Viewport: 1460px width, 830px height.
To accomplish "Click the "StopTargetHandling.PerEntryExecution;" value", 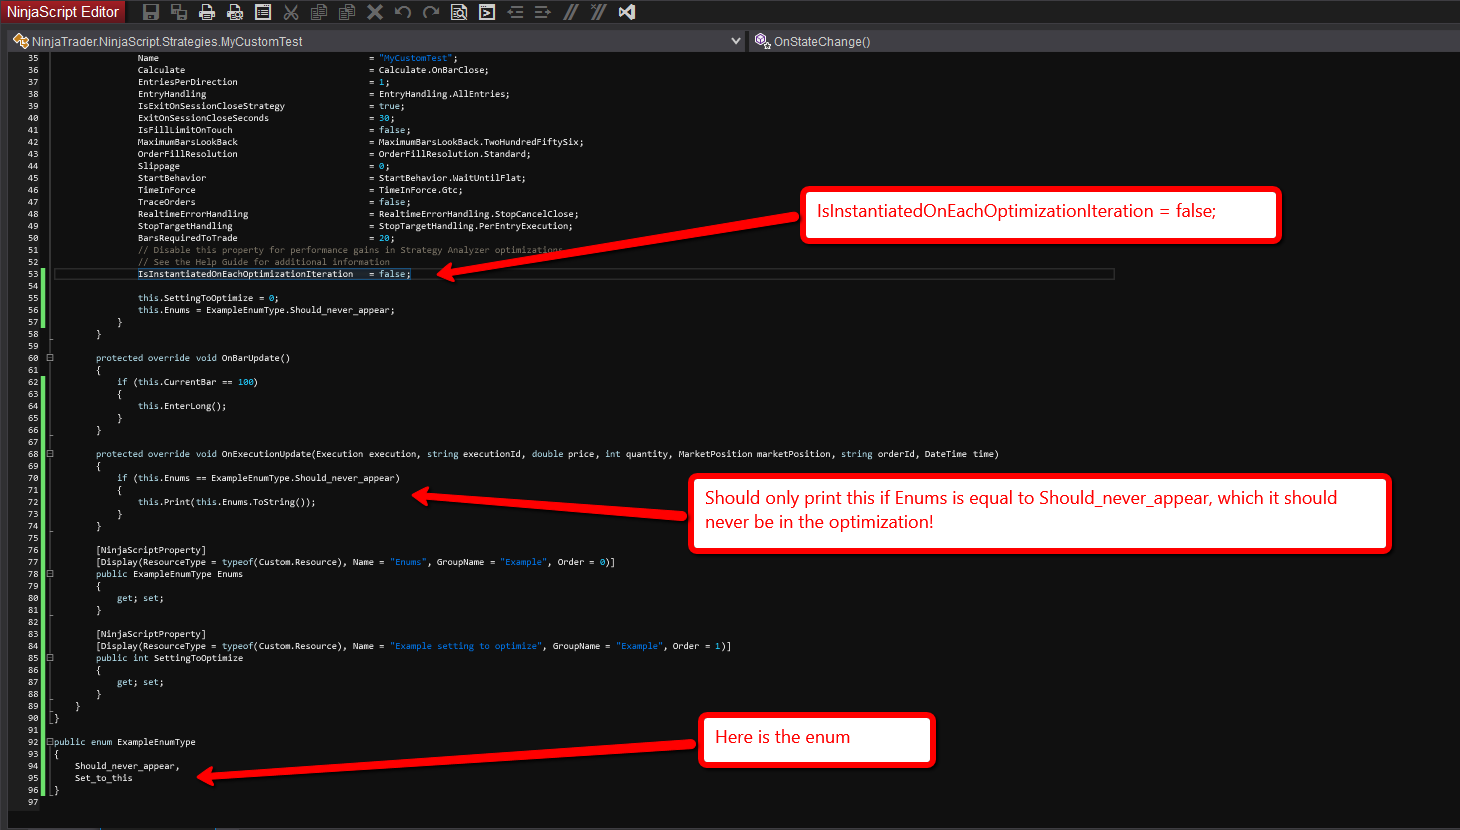I will pyautogui.click(x=476, y=226).
